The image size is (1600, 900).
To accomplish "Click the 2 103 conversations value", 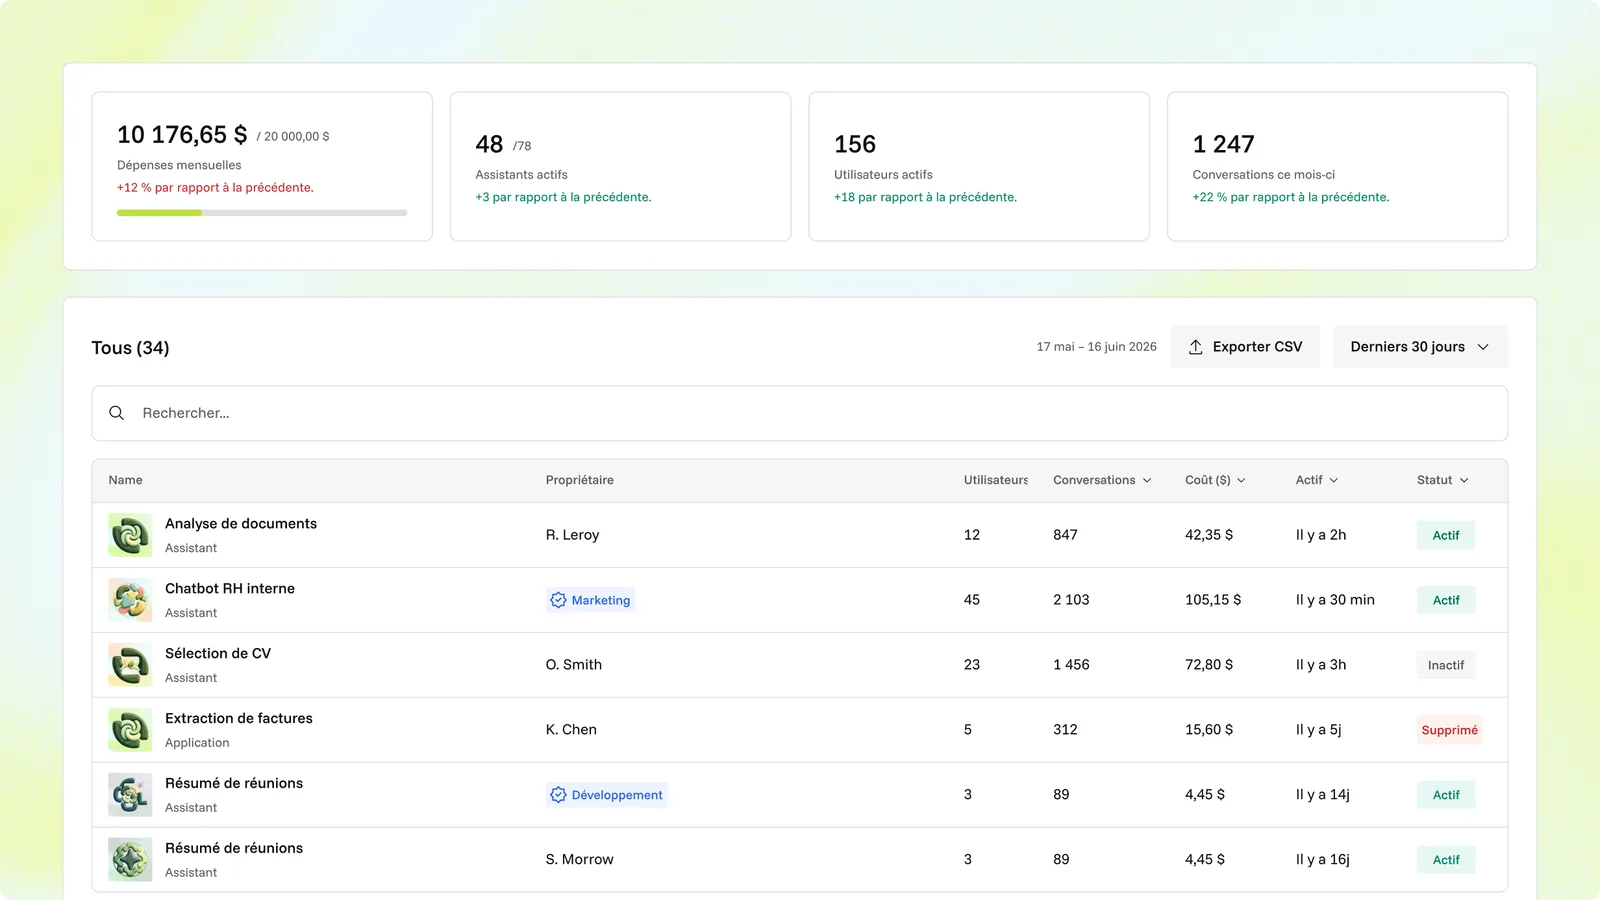I will click(x=1071, y=600).
